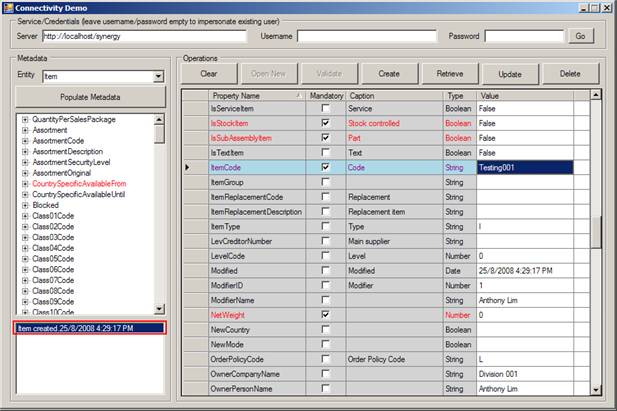Click metadata tree scroll down arrow
The height and width of the screenshot is (411, 617).
(159, 309)
